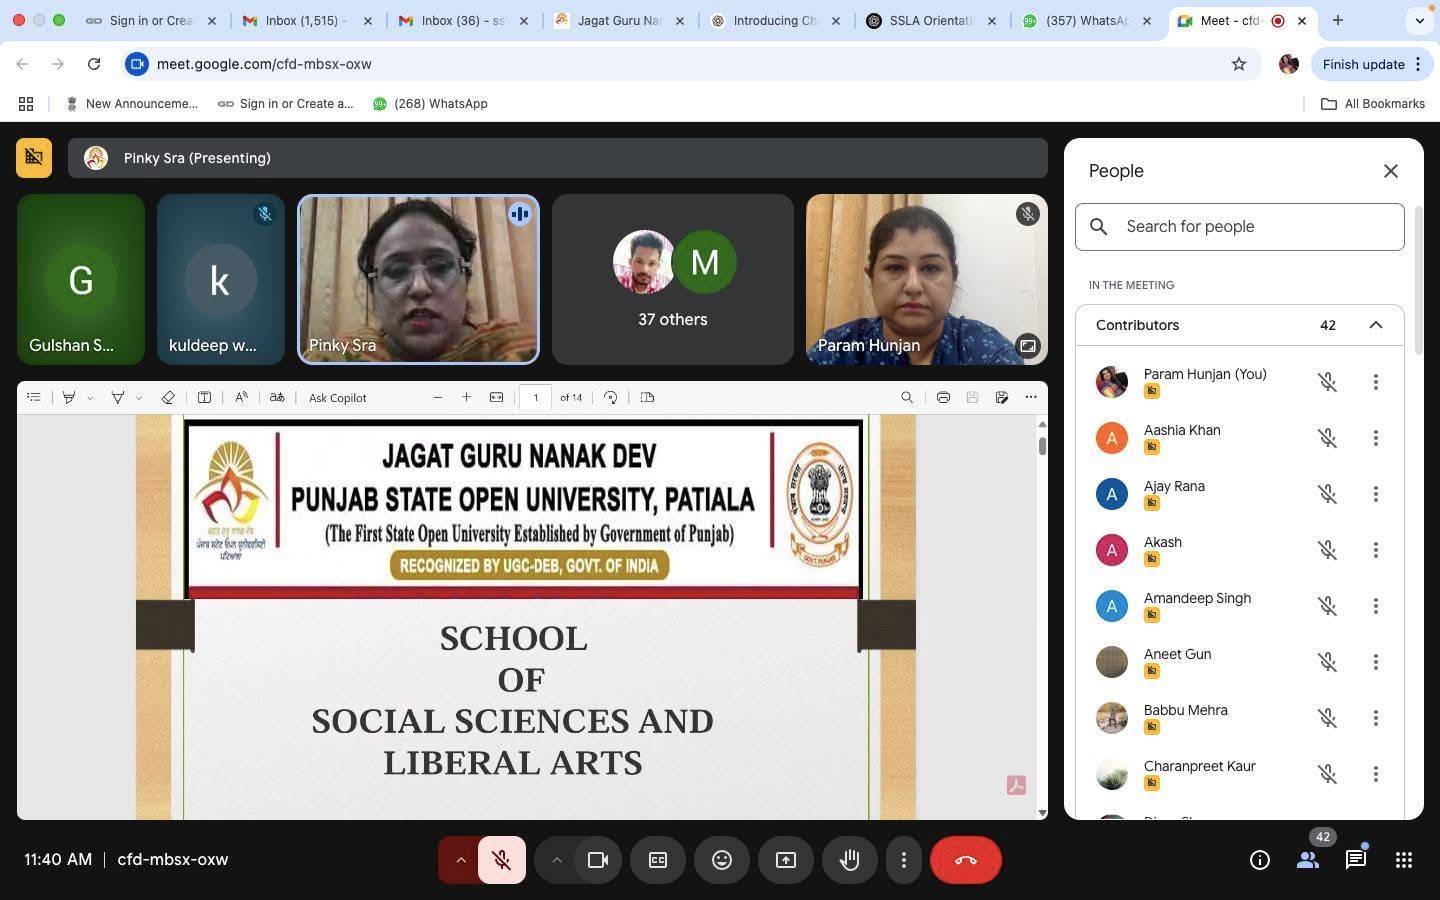Viewport: 1440px width, 900px height.
Task: Click Search for people field
Action: pos(1240,227)
